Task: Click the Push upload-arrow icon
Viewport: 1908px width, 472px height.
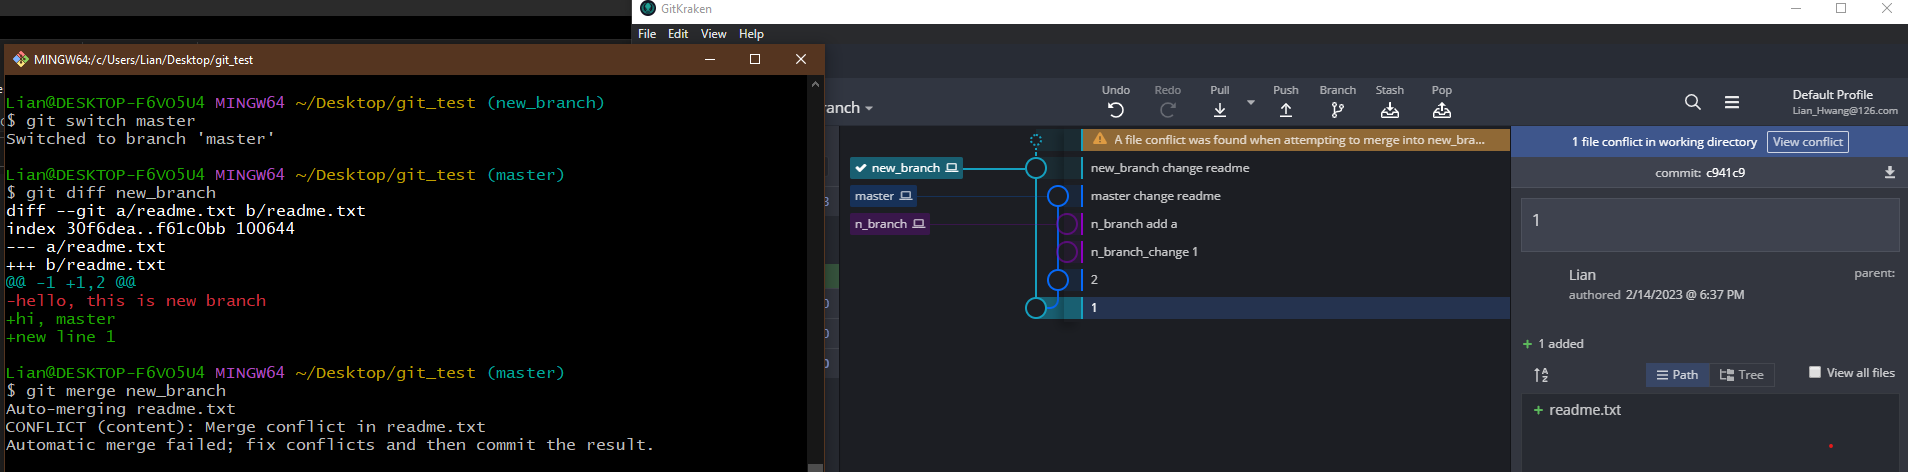Action: pyautogui.click(x=1286, y=110)
